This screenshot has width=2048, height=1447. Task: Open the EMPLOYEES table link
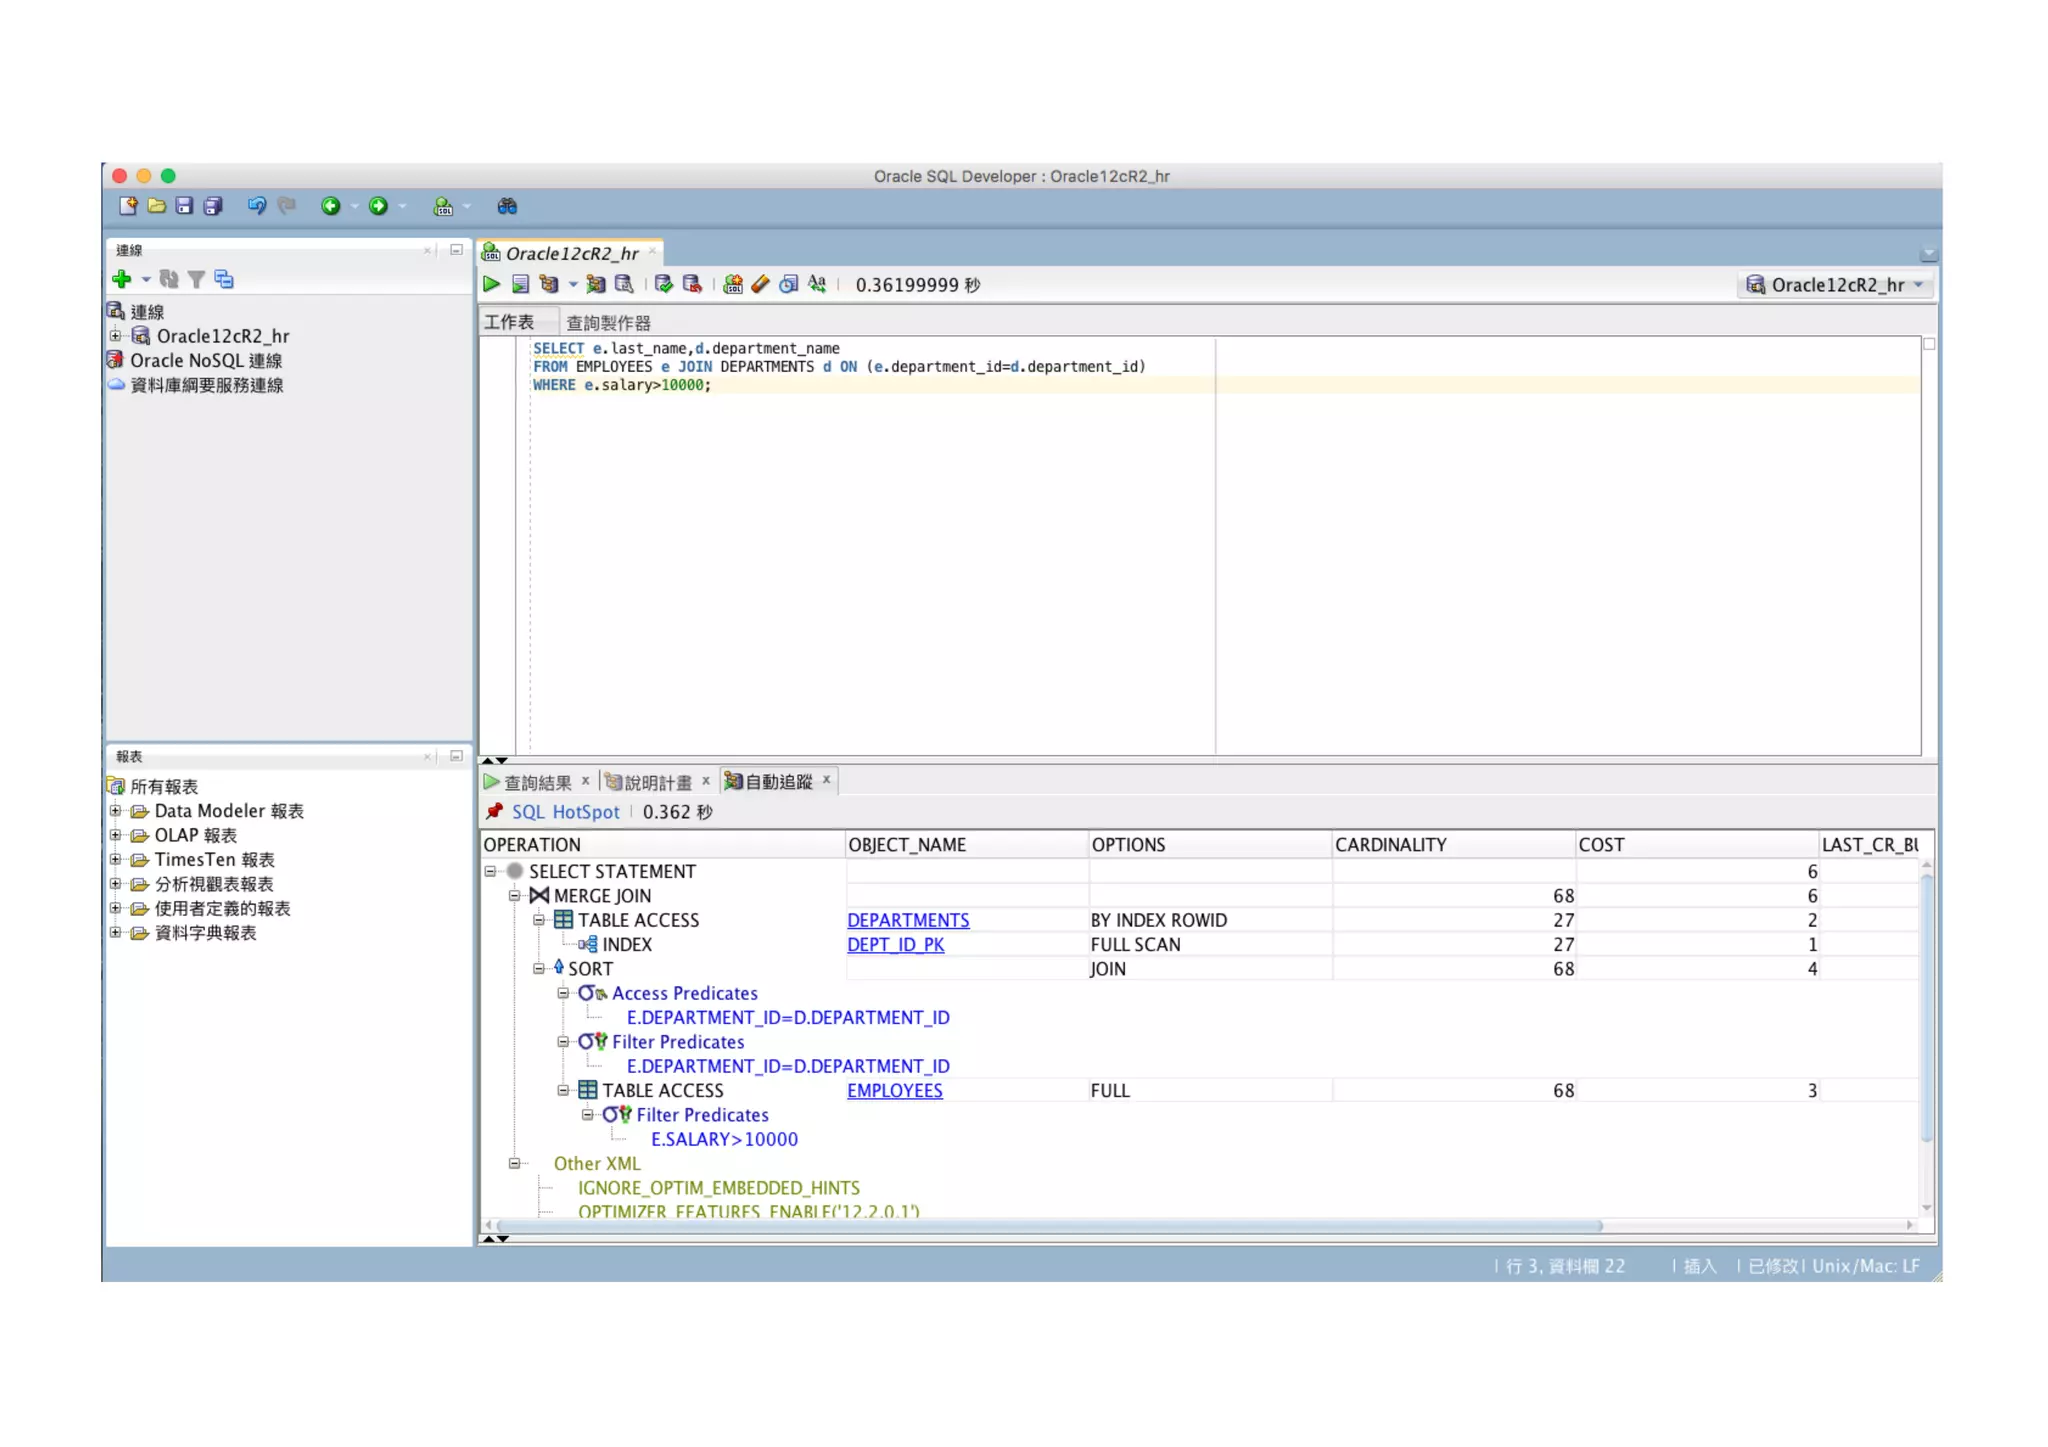tap(894, 1090)
